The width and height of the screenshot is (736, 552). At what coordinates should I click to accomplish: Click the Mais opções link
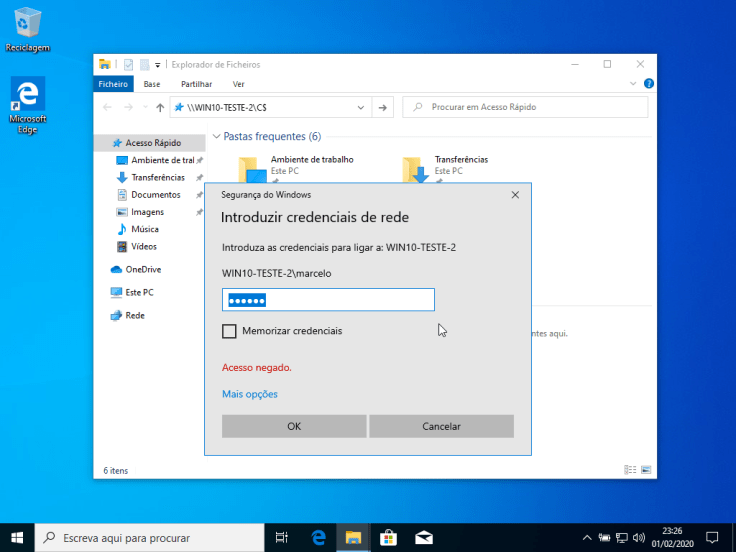click(250, 394)
